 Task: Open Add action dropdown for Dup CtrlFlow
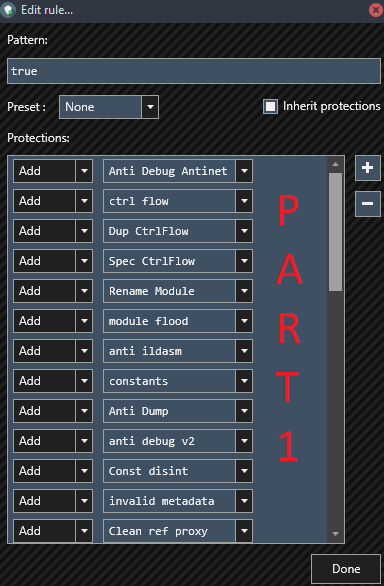pos(53,231)
